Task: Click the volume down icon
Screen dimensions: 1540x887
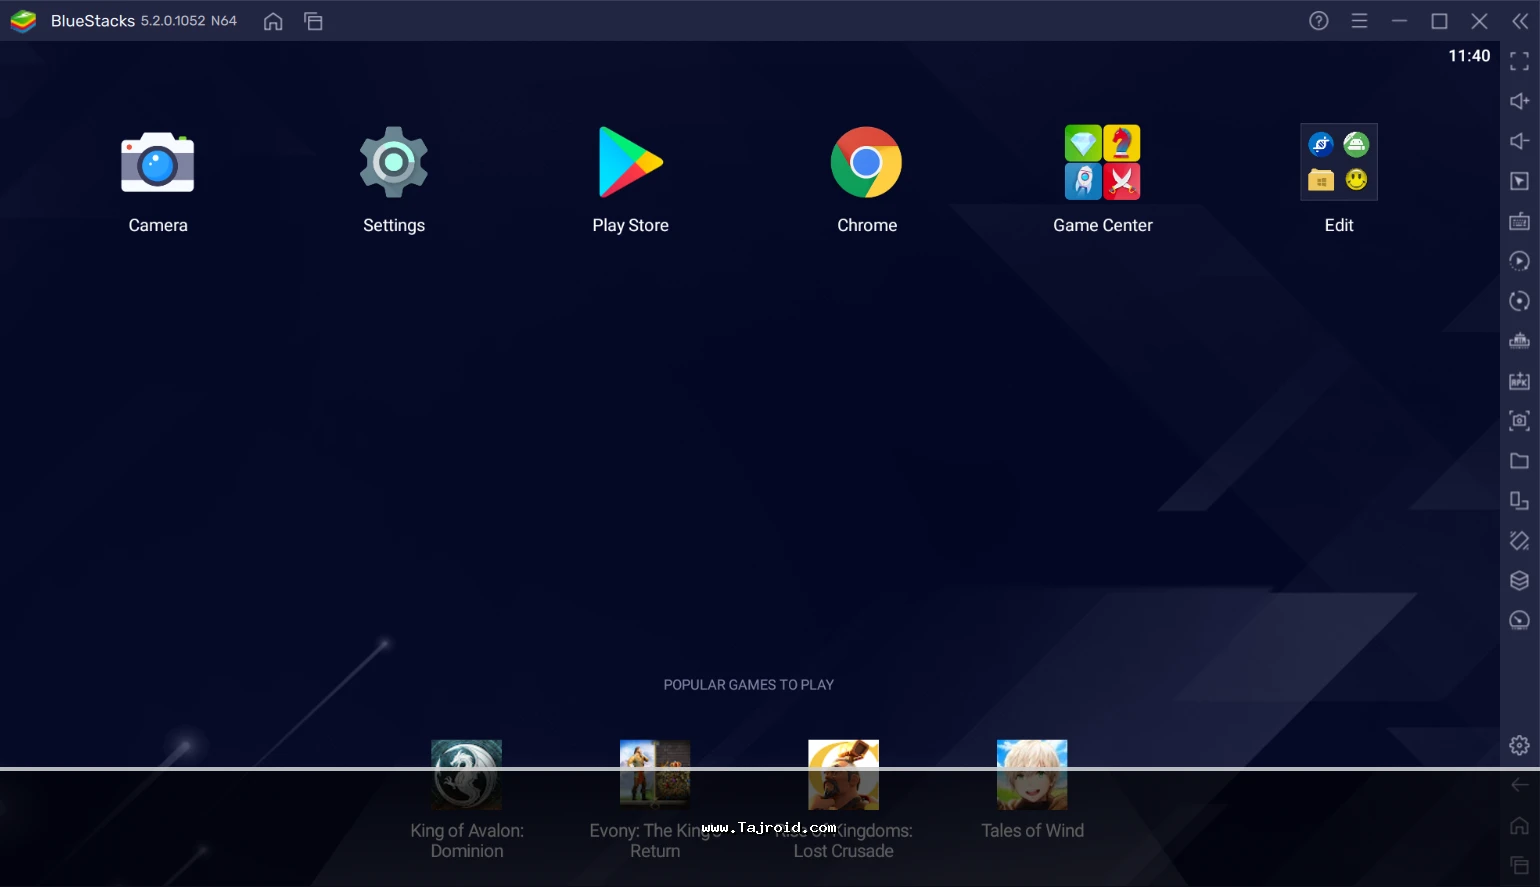Action: pyautogui.click(x=1519, y=141)
